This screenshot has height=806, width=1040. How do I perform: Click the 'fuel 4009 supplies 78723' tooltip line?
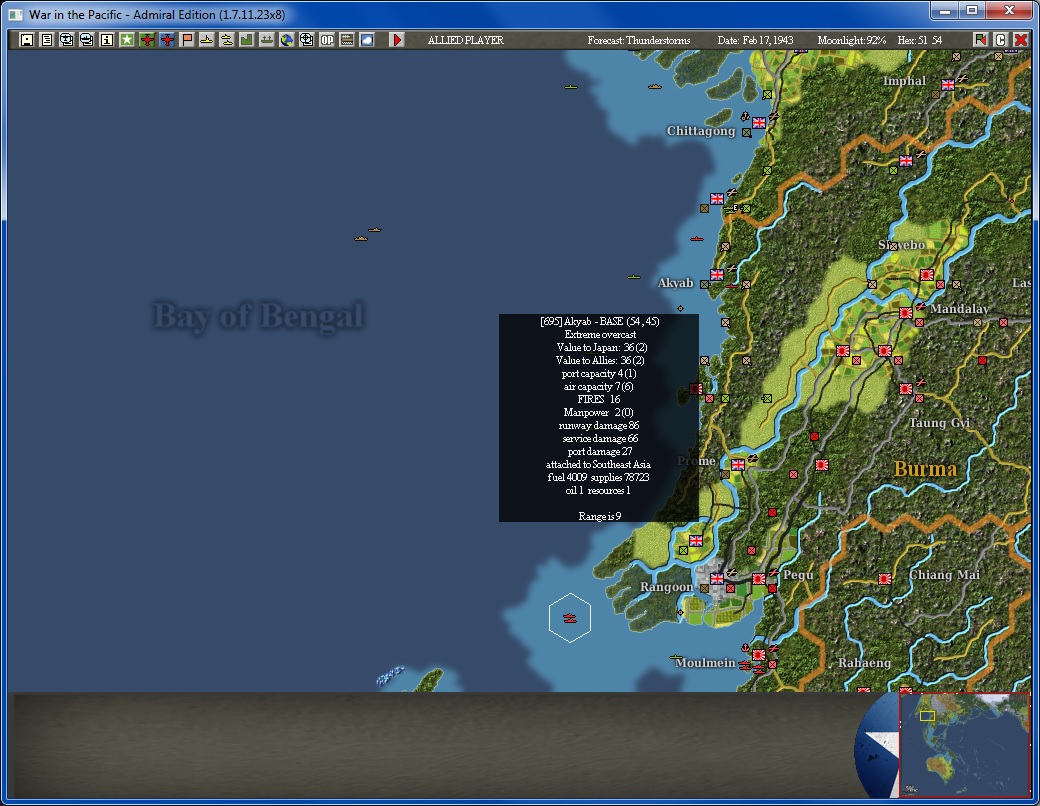599,477
